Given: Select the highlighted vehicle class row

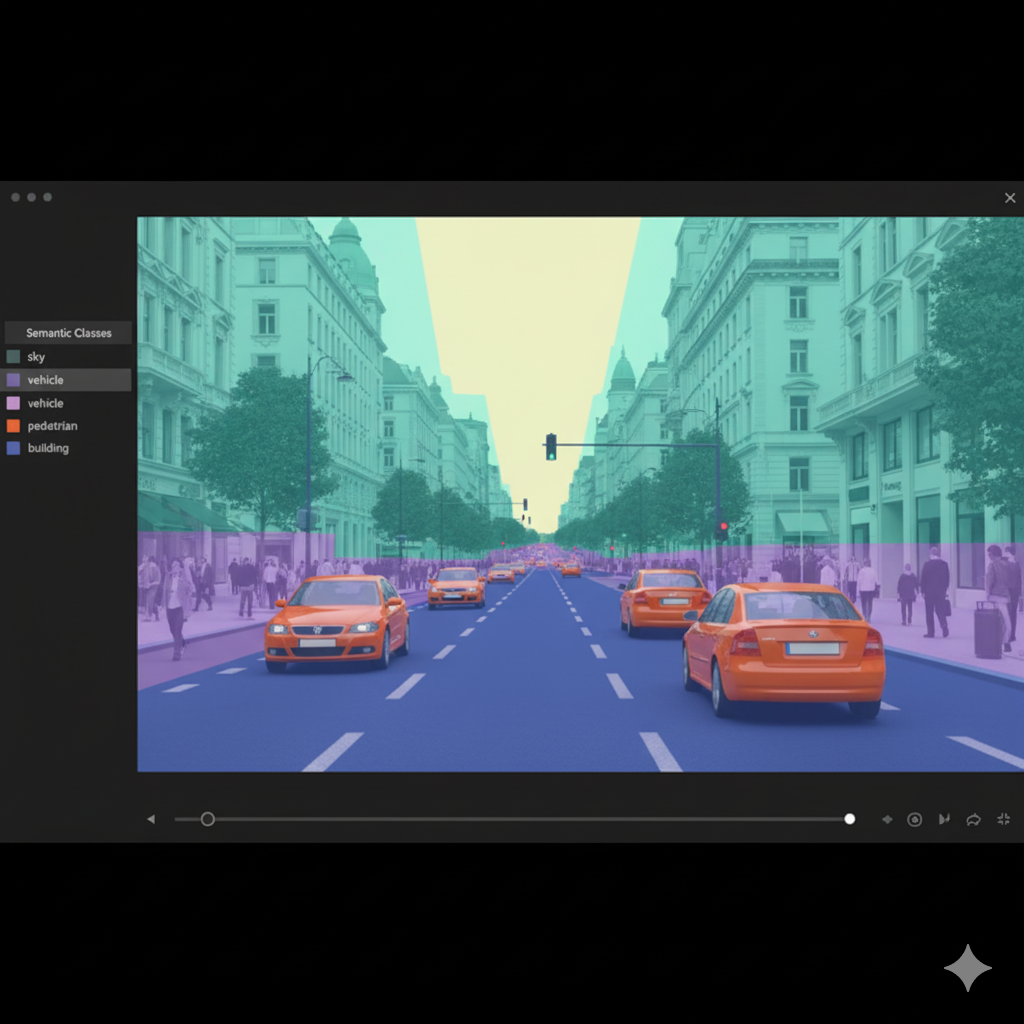Looking at the screenshot, I should tap(66, 380).
